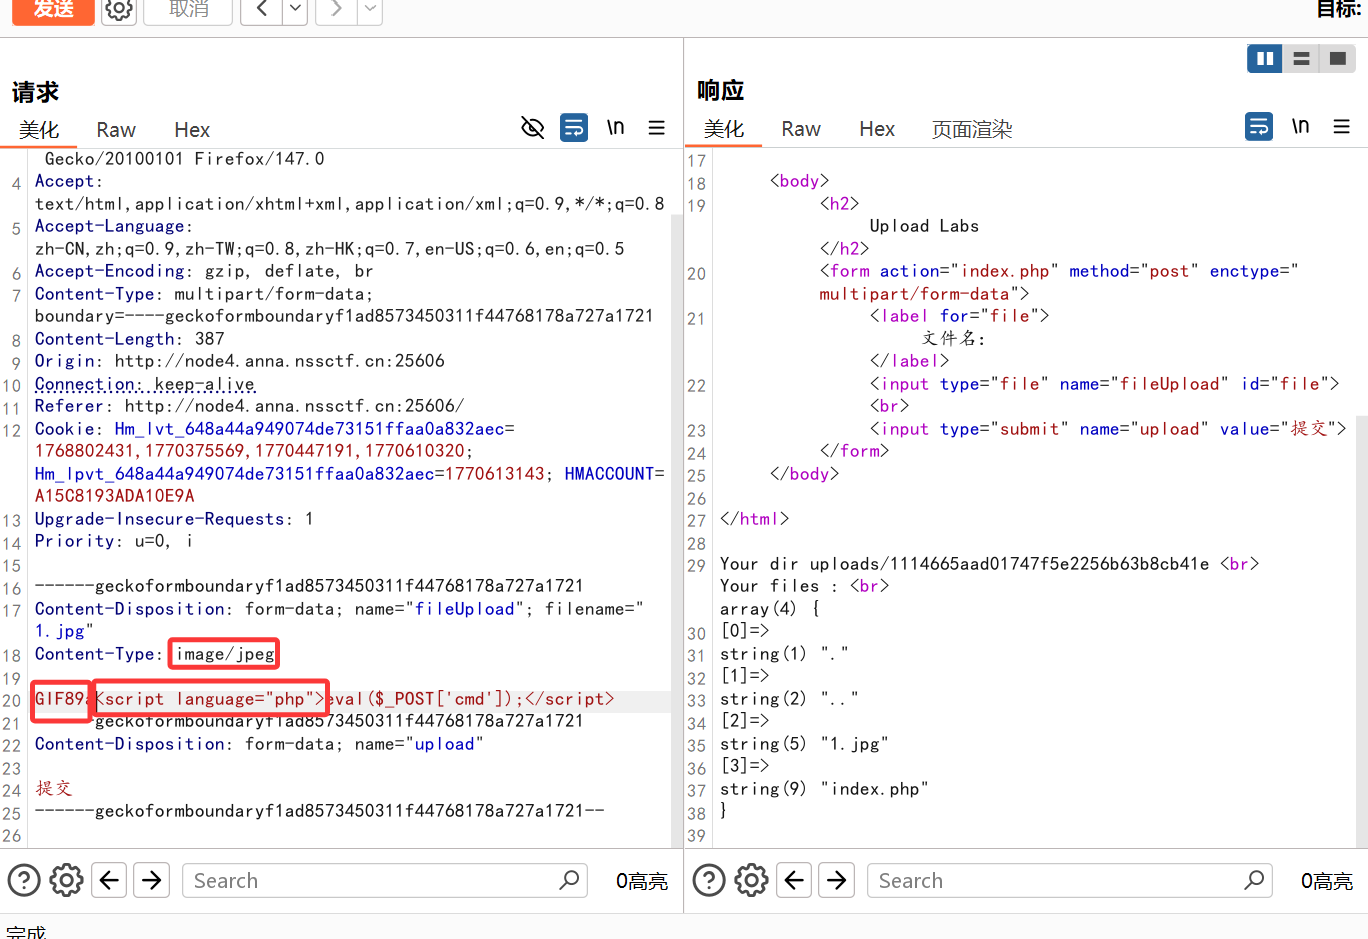Open response search settings gear
Image resolution: width=1368 pixels, height=939 pixels.
(x=751, y=880)
